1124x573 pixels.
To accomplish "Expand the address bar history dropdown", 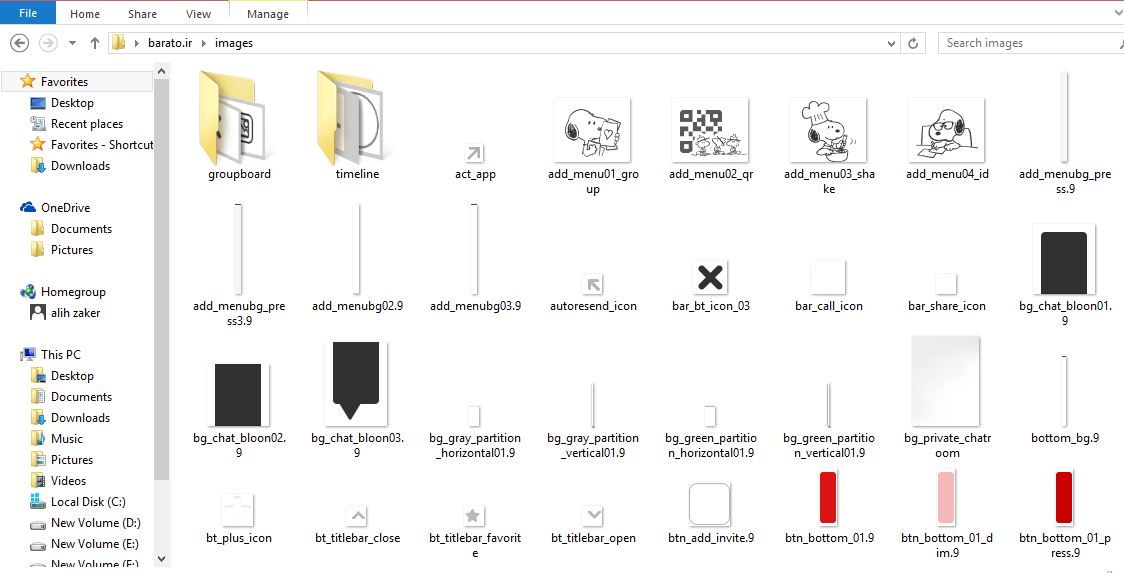I will pos(892,43).
